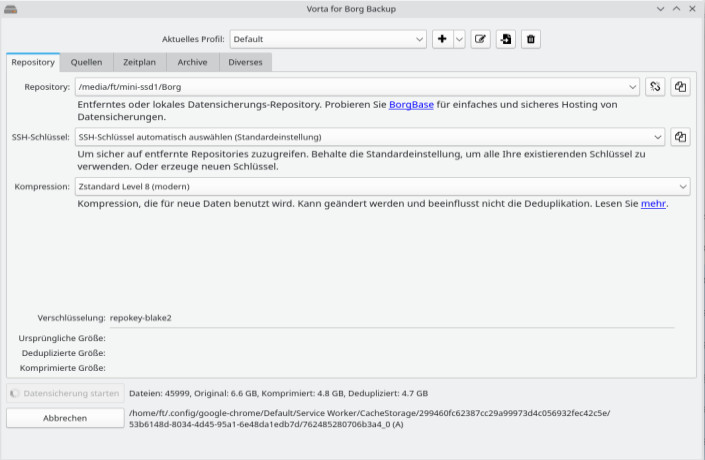Click the backup stats line 'Dateien: 45999'
The width and height of the screenshot is (705, 460).
pyautogui.click(x=278, y=393)
